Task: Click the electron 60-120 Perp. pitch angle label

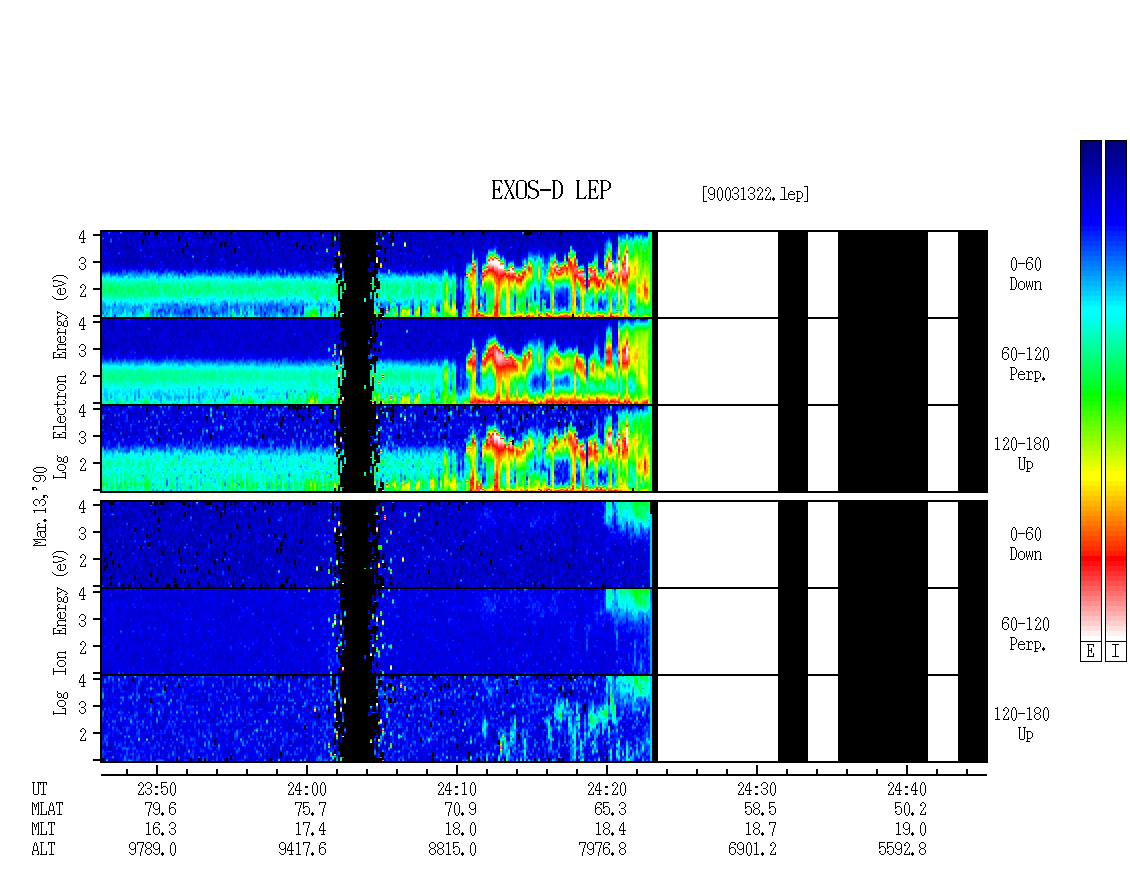Action: [x=1026, y=365]
